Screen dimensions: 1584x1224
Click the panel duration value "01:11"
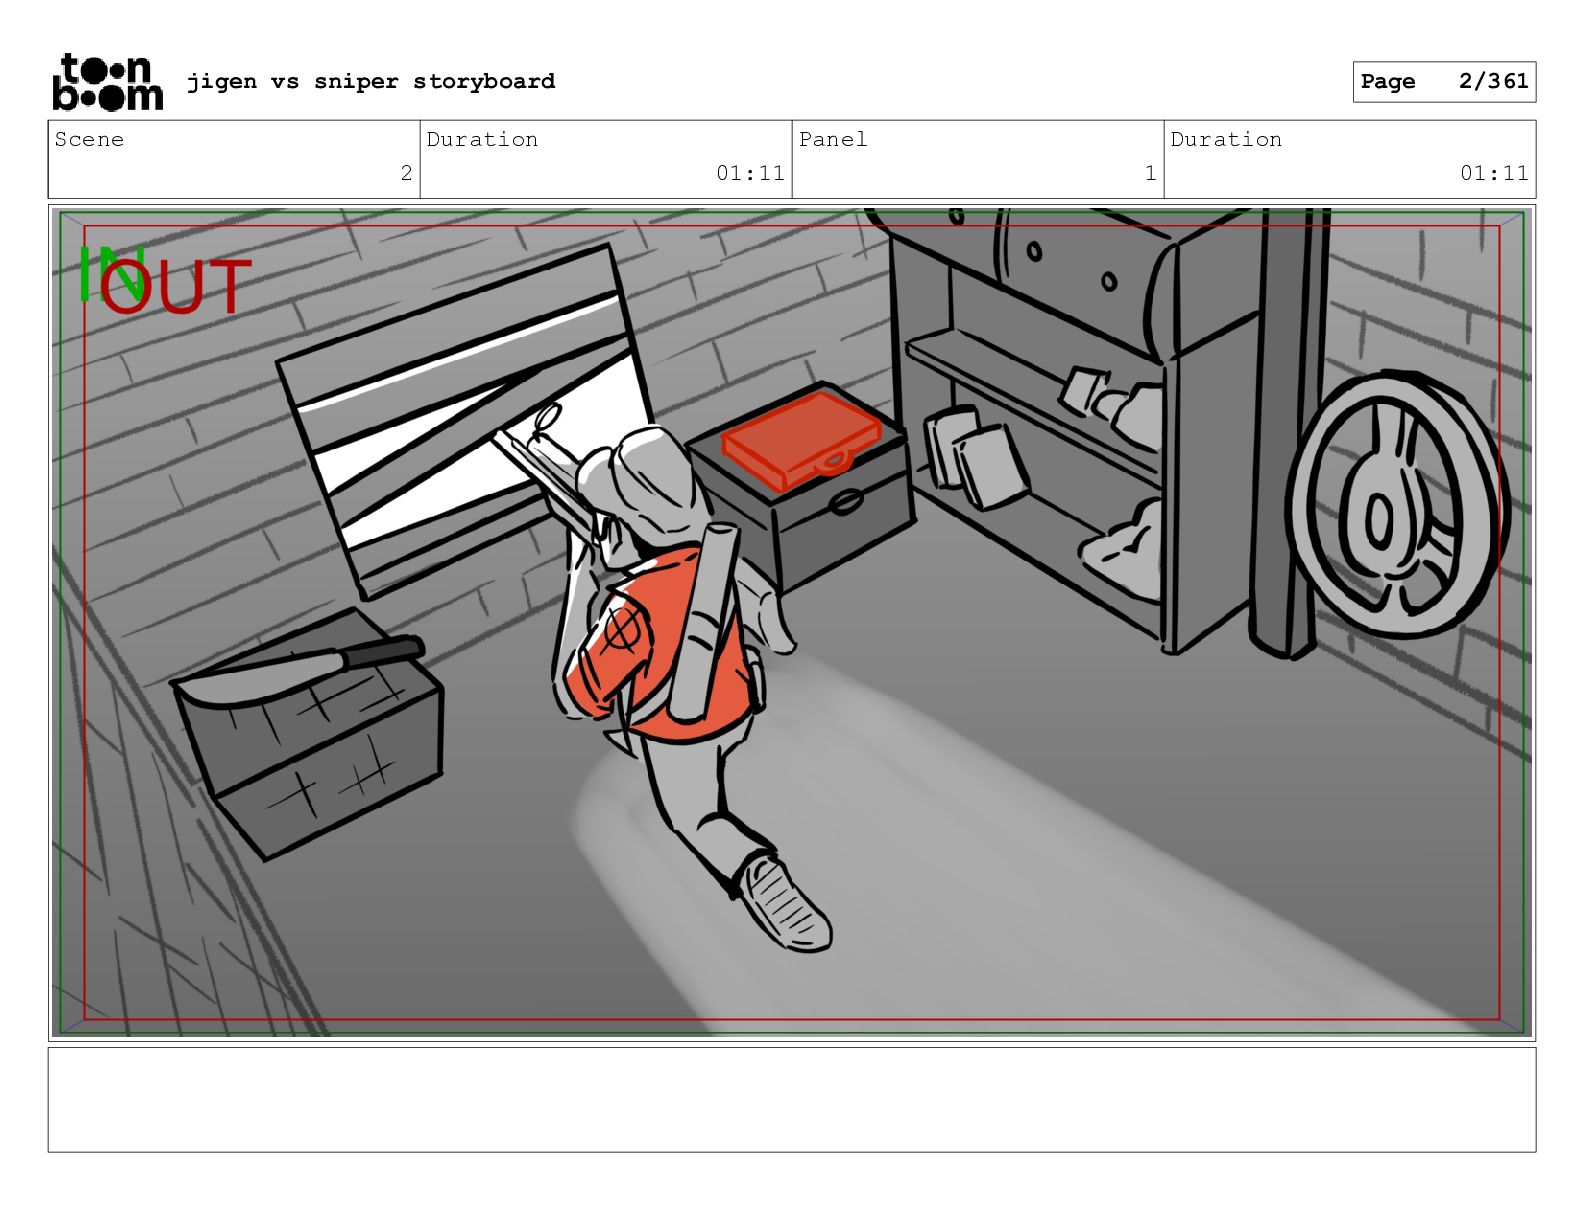pos(1494,173)
